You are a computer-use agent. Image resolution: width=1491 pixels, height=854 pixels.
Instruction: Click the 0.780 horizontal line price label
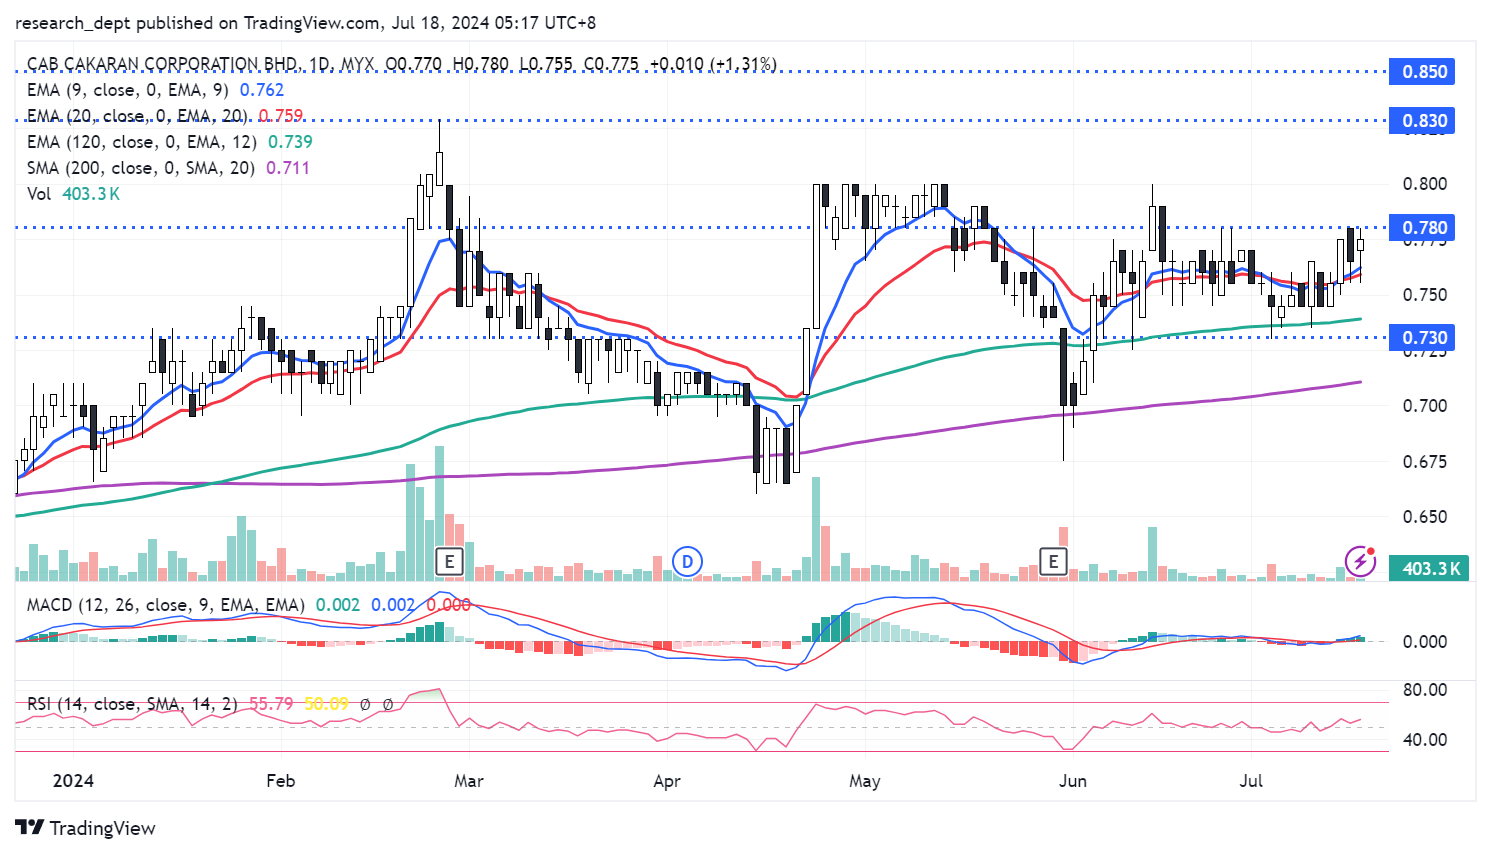point(1424,228)
